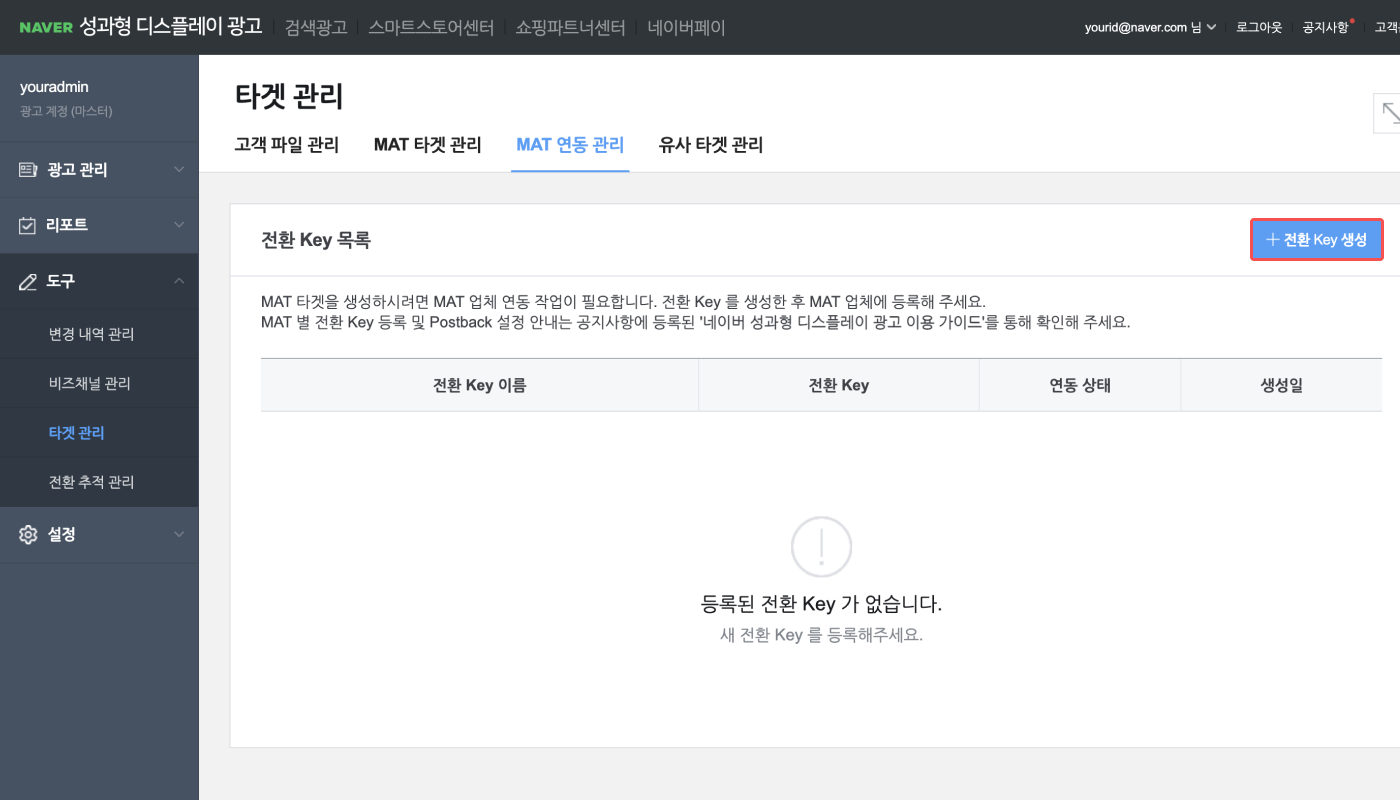Click the 전환 Key 목록 heading

click(316, 241)
